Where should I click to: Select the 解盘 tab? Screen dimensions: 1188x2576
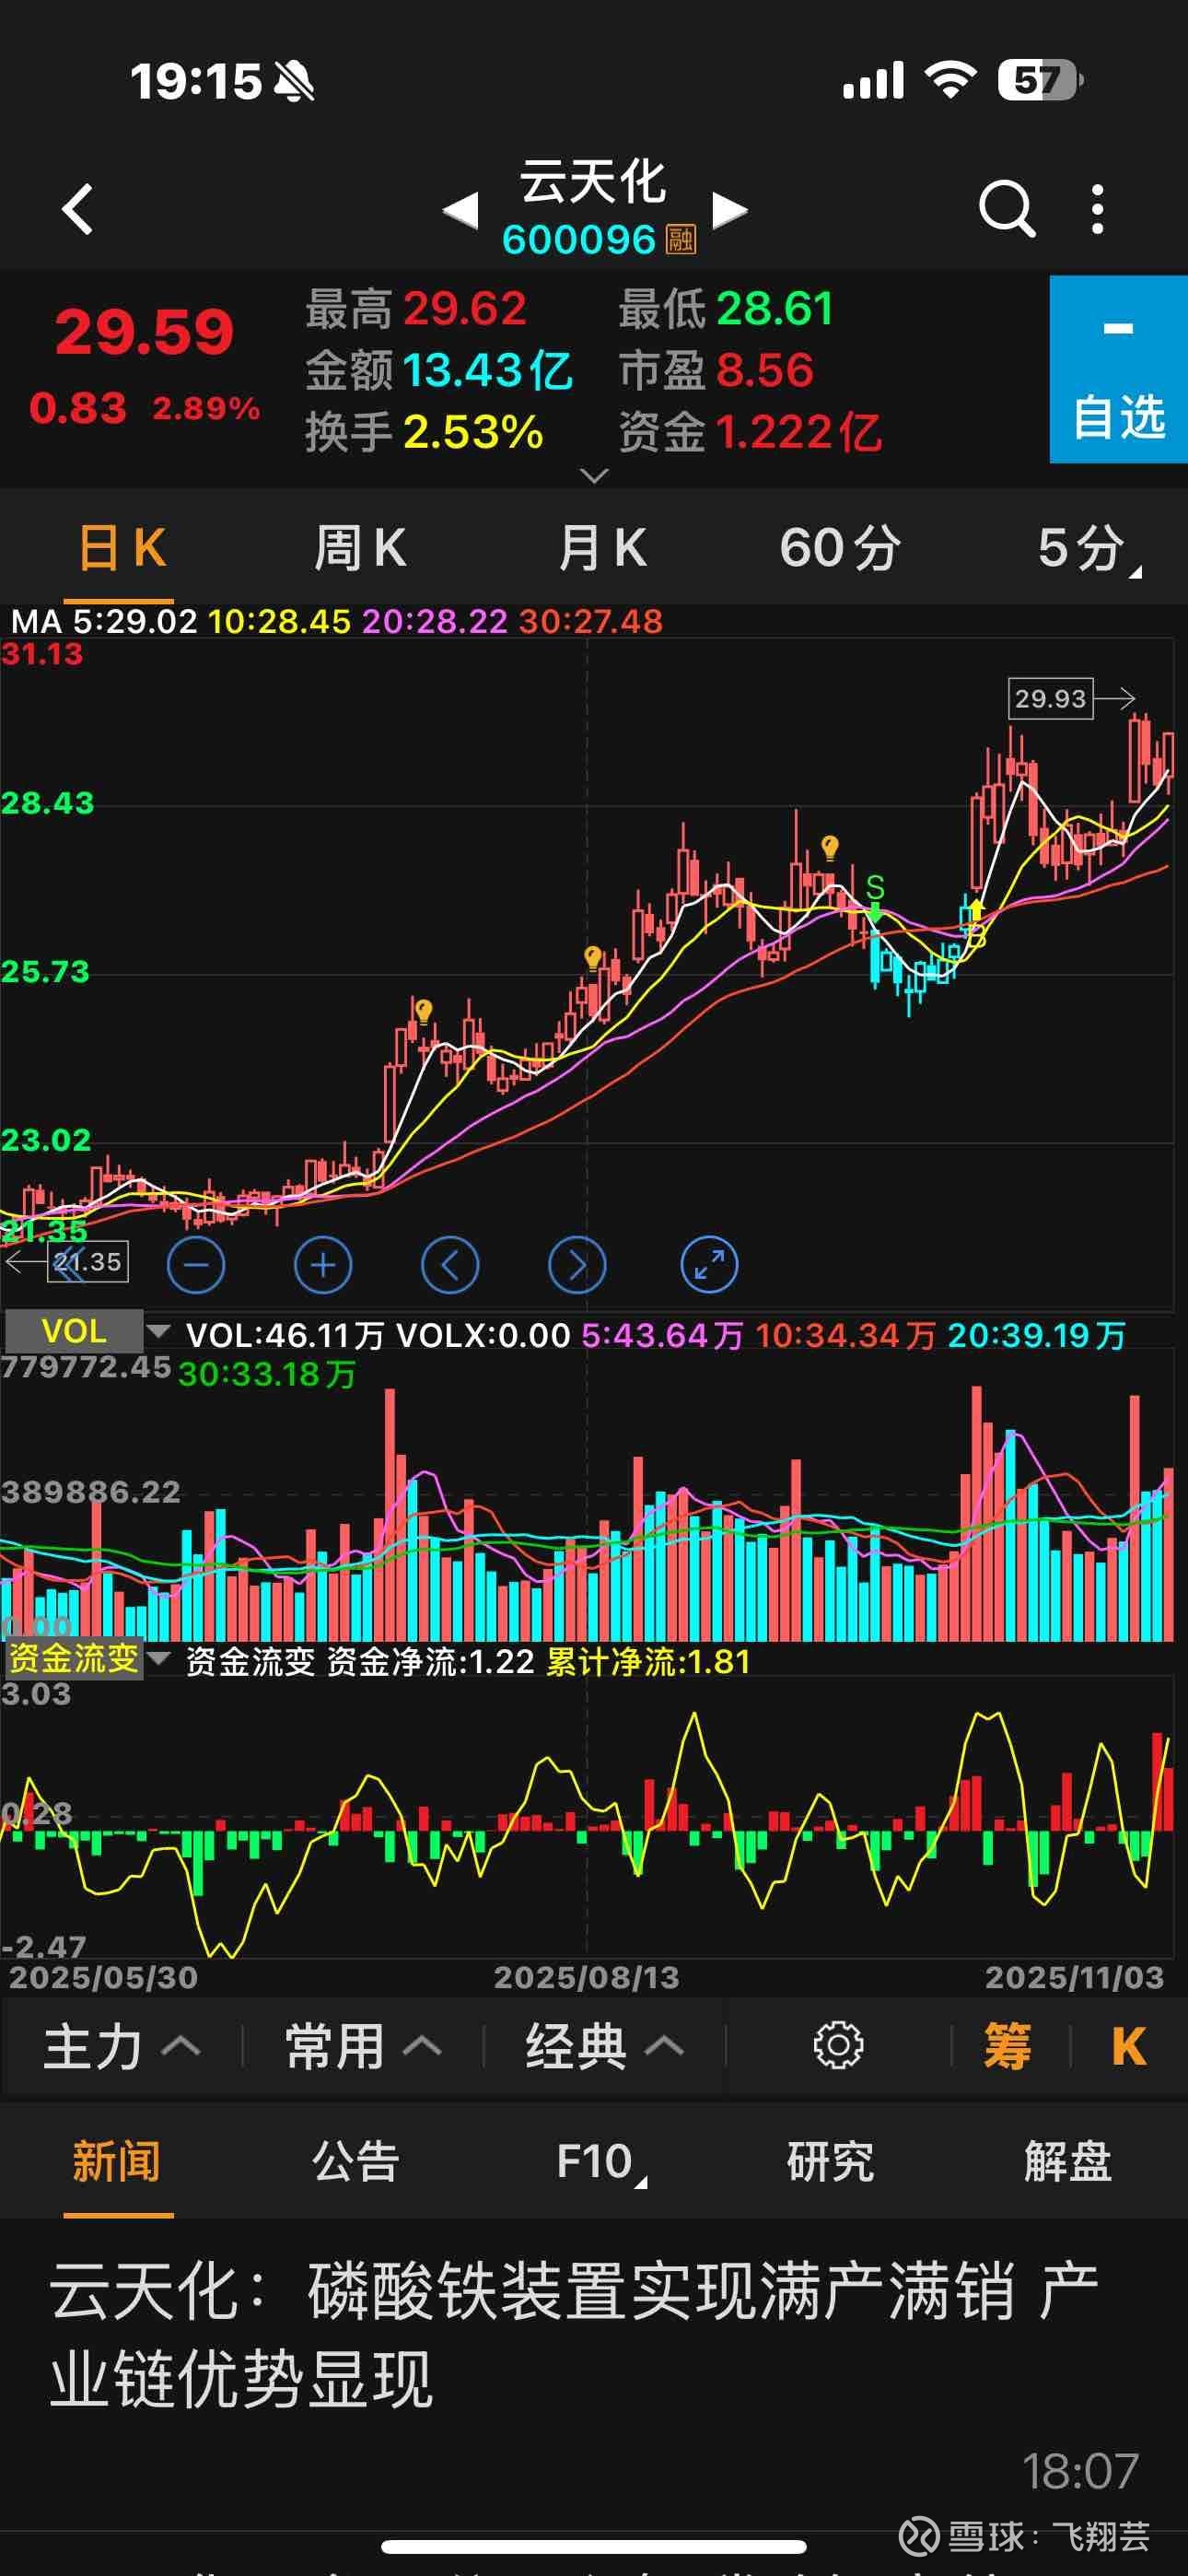click(1068, 2161)
